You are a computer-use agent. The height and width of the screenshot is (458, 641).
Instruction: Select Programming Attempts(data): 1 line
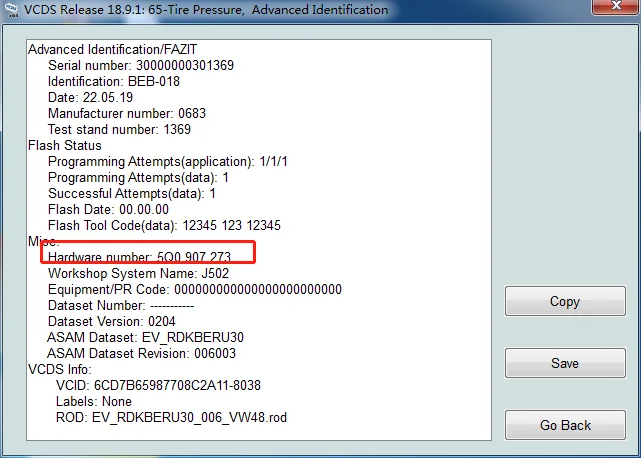pyautogui.click(x=138, y=177)
